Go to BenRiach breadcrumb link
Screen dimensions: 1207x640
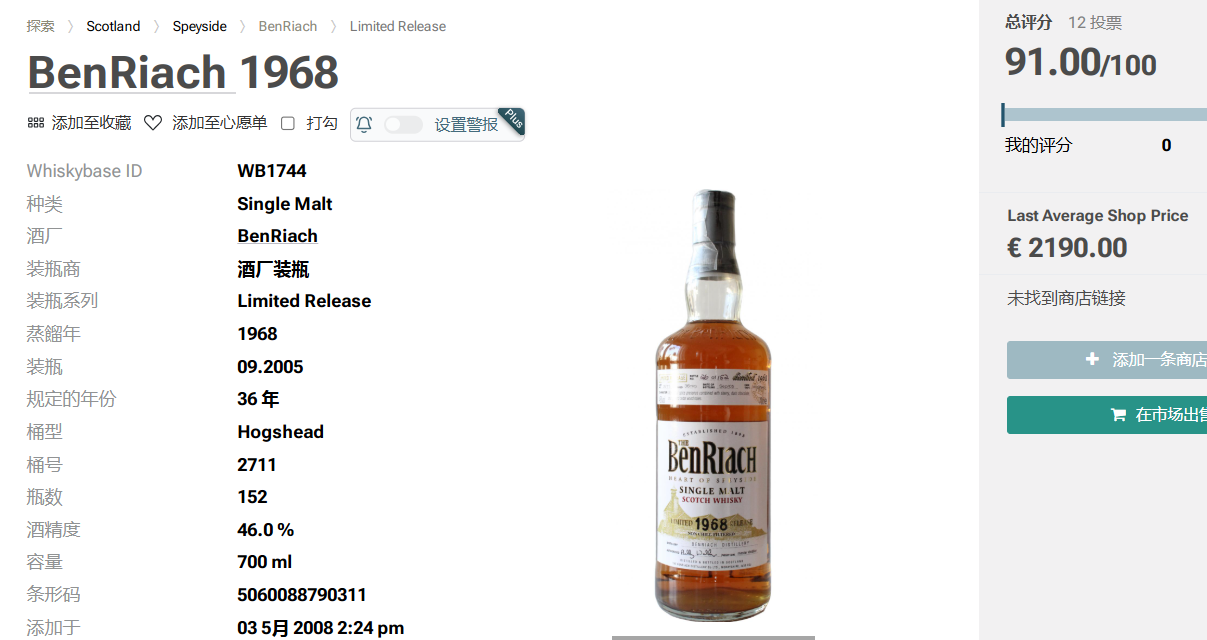[x=288, y=26]
